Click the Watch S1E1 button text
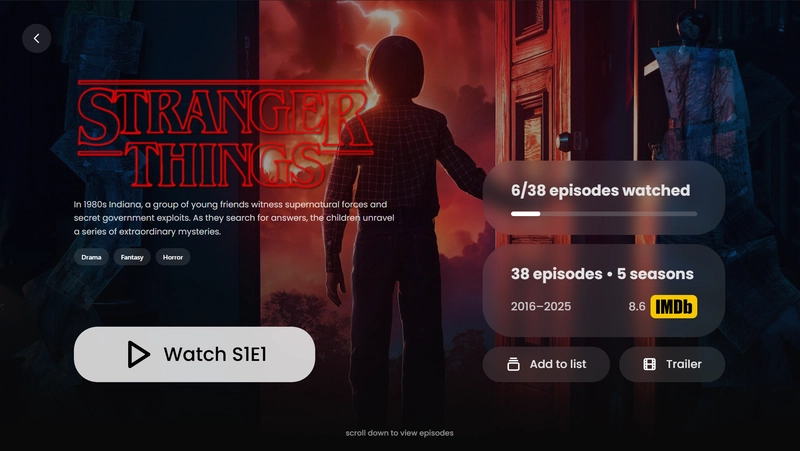The height and width of the screenshot is (451, 800). click(215, 354)
